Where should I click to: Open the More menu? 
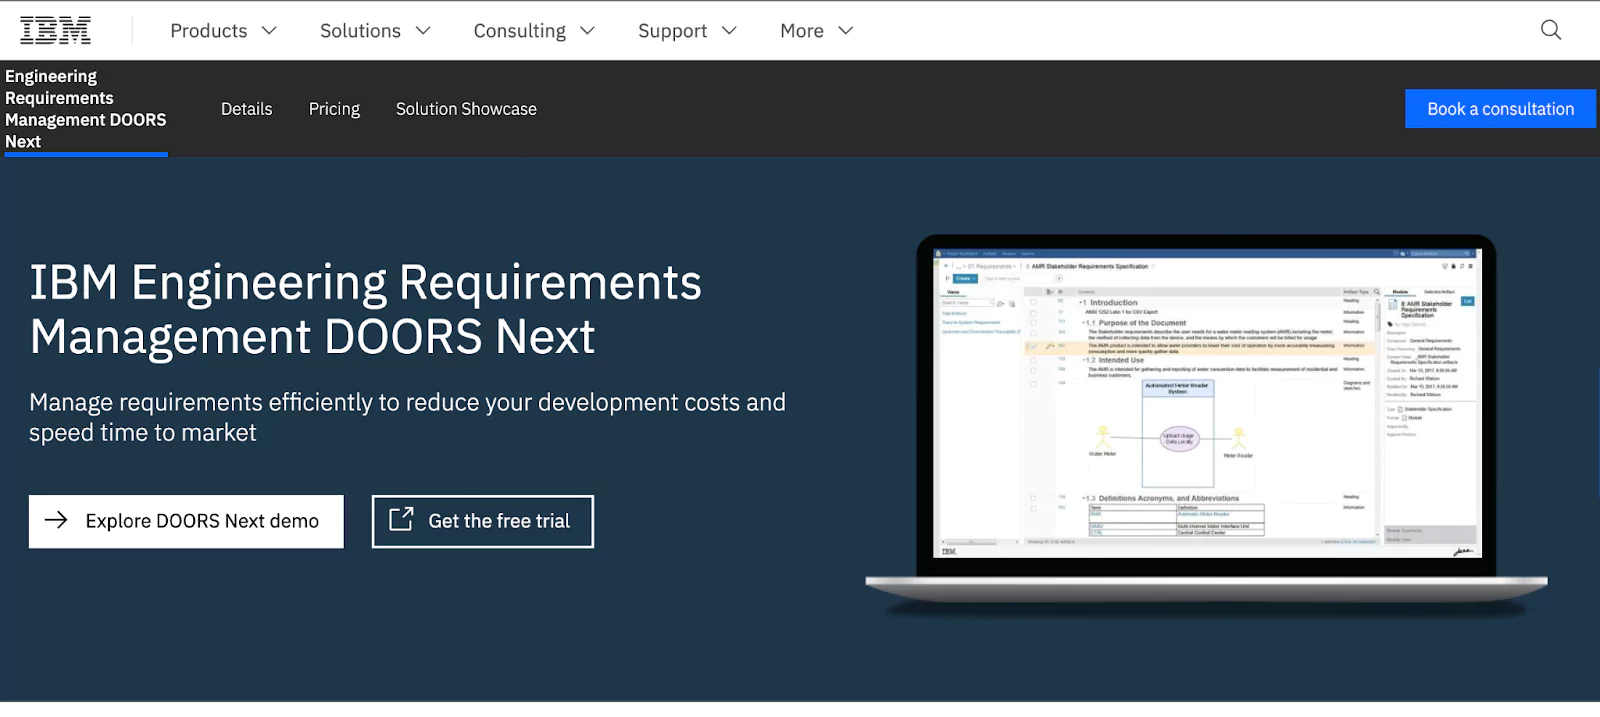(817, 31)
